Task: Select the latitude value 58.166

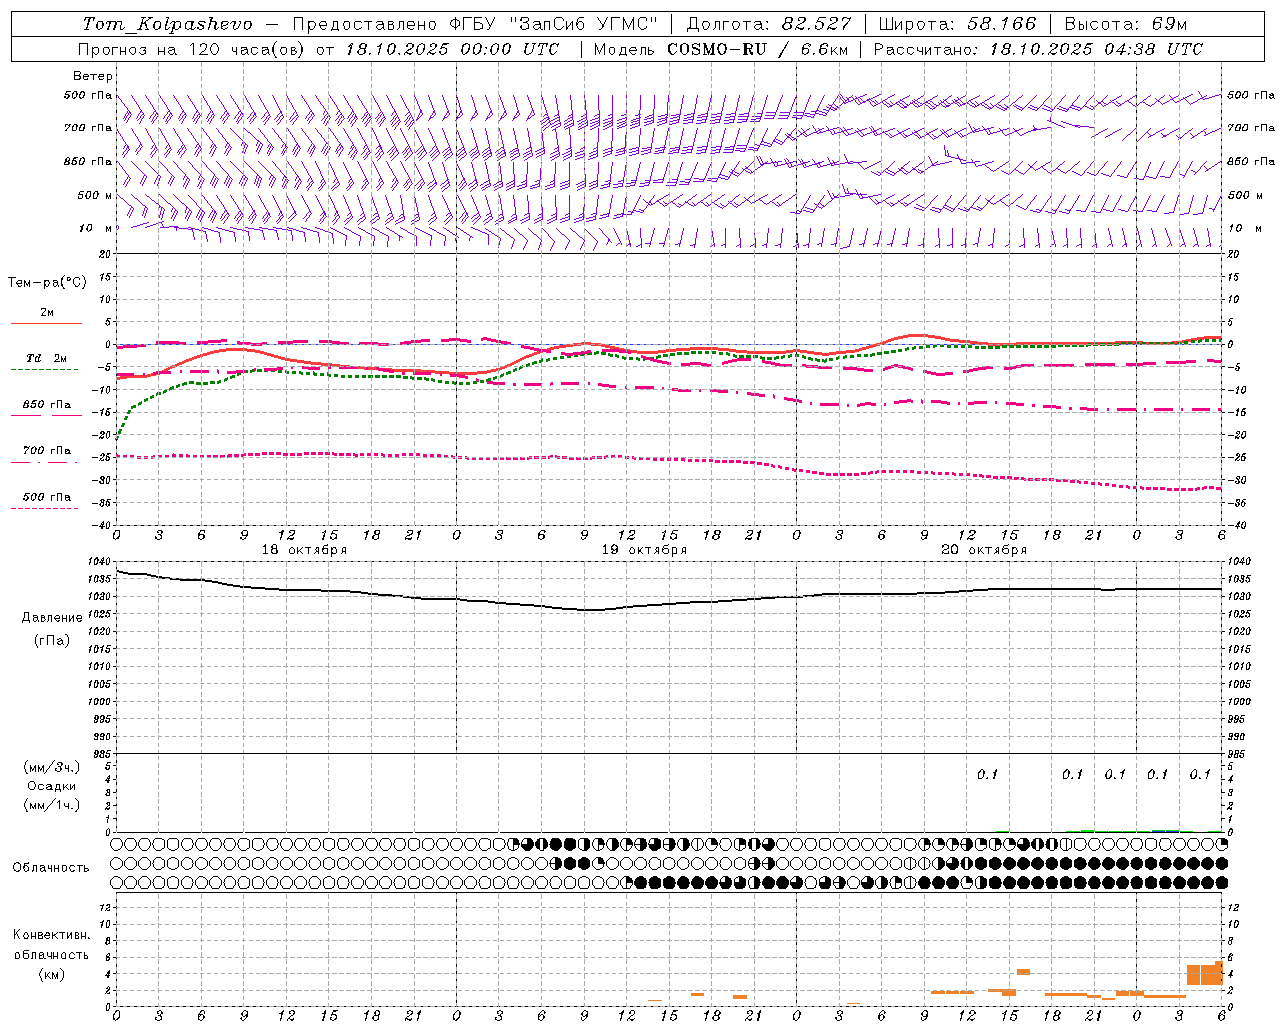Action: 1002,24
